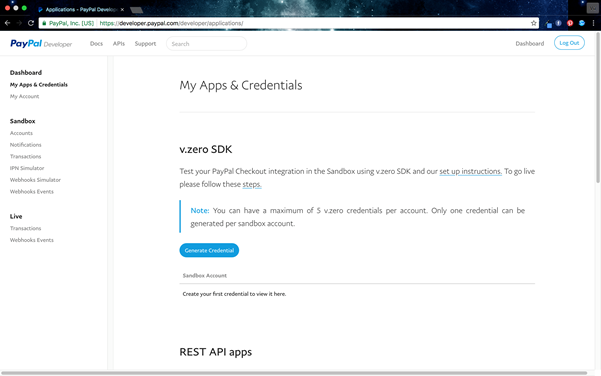601x376 pixels.
Task: Open Sandbox Accounts in sidebar
Action: click(x=21, y=133)
